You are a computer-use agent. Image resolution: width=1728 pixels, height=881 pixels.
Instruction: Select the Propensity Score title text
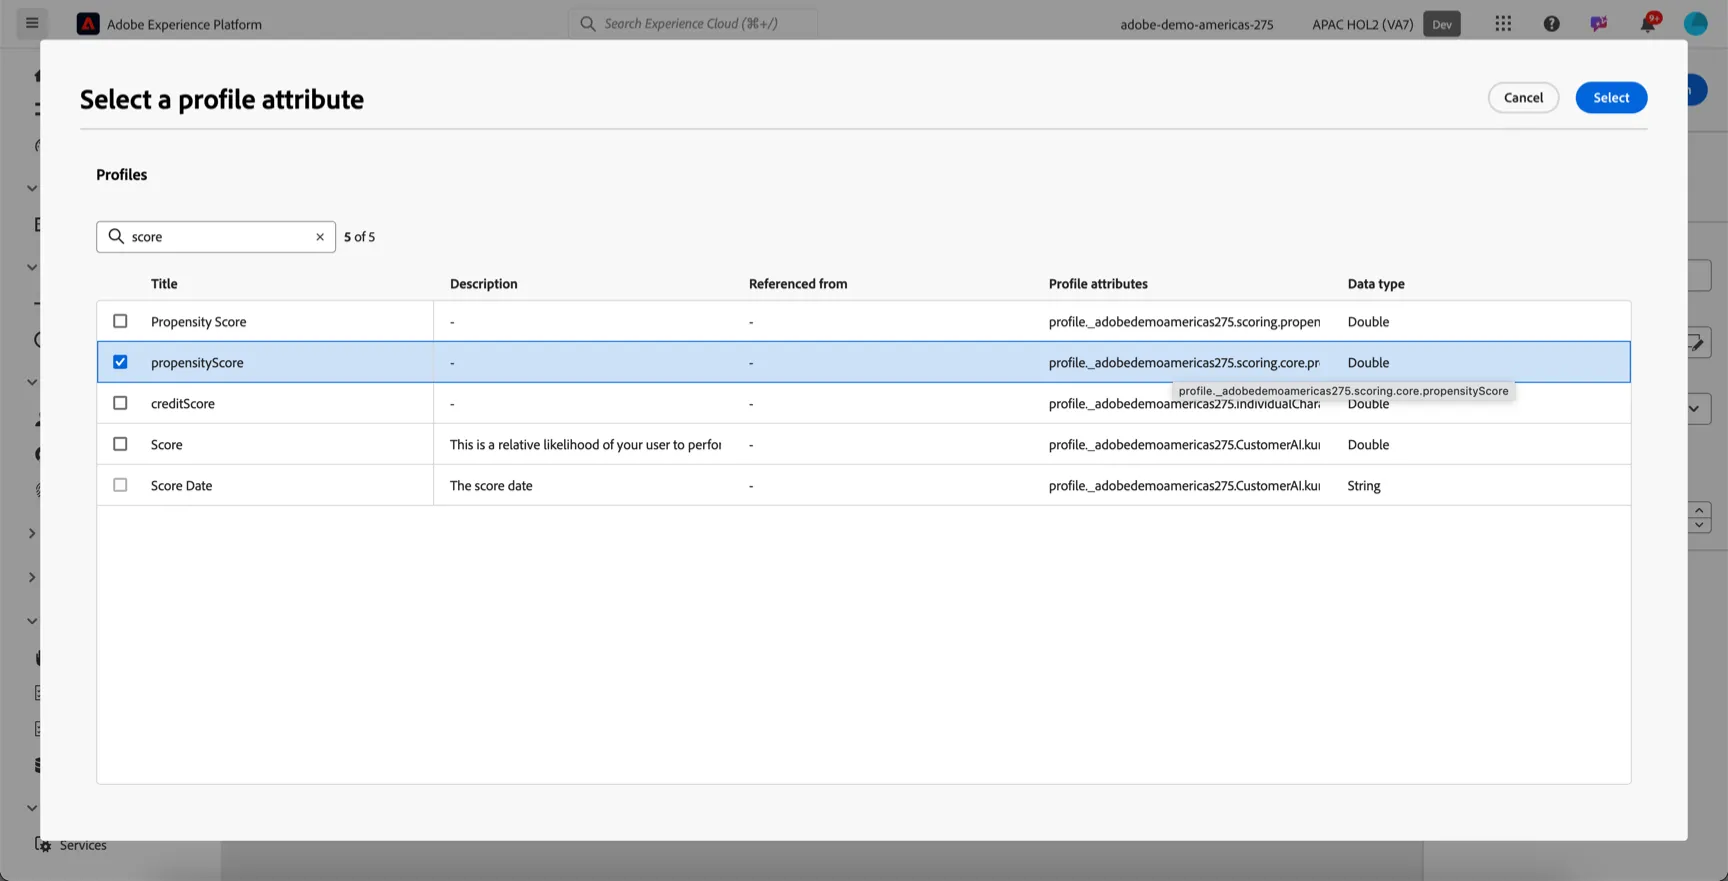coord(198,322)
